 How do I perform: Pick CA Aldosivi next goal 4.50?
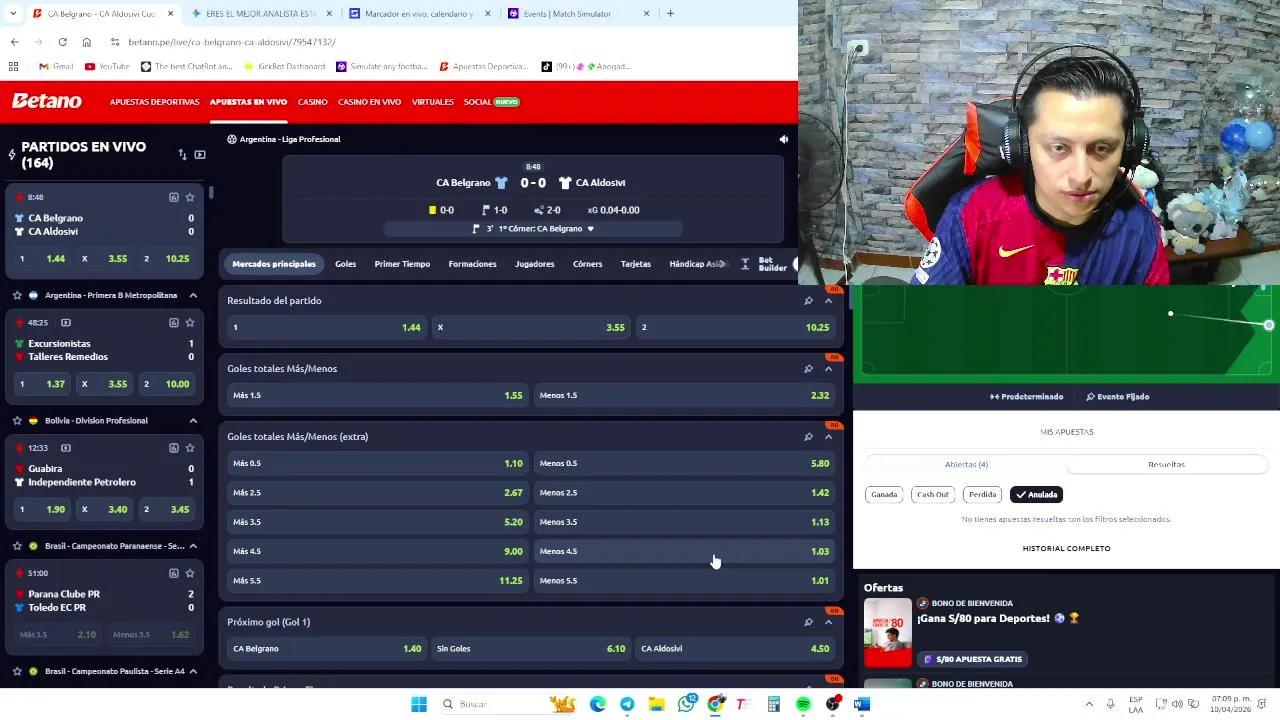[x=735, y=648]
